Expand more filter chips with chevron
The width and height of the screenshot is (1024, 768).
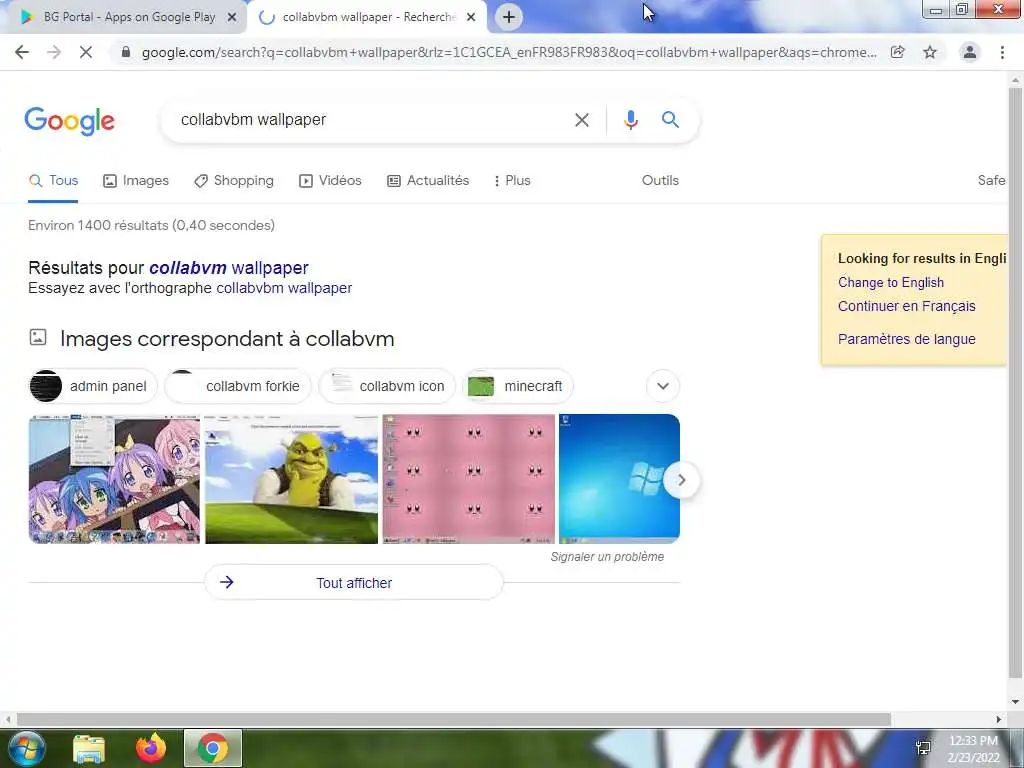click(x=663, y=386)
